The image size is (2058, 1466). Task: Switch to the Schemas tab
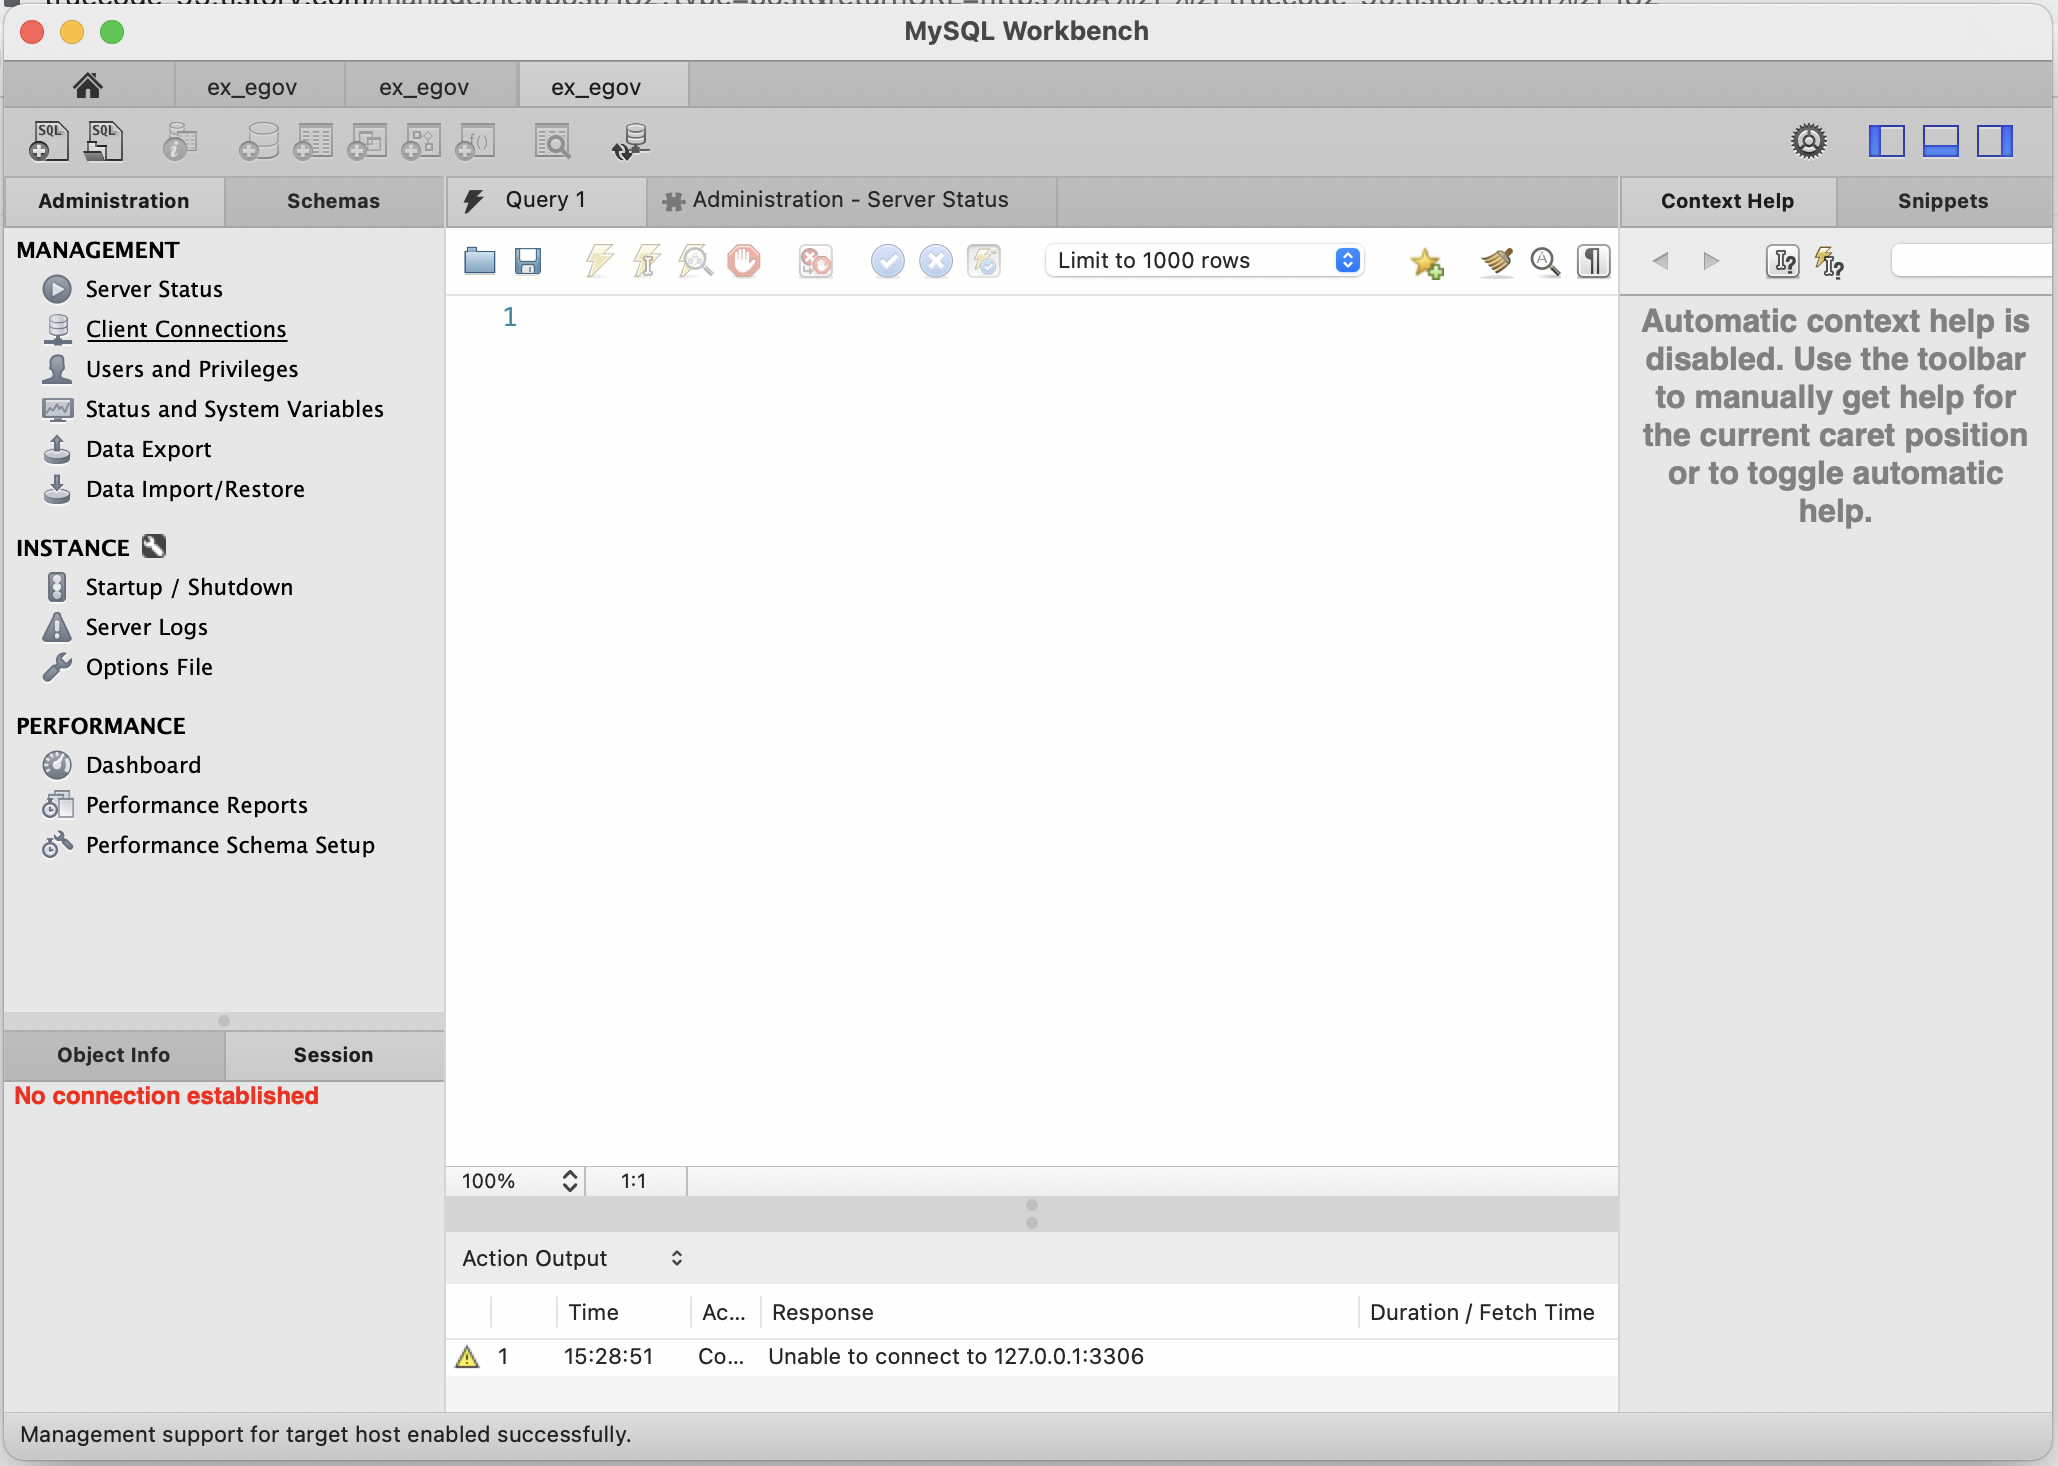click(x=333, y=201)
